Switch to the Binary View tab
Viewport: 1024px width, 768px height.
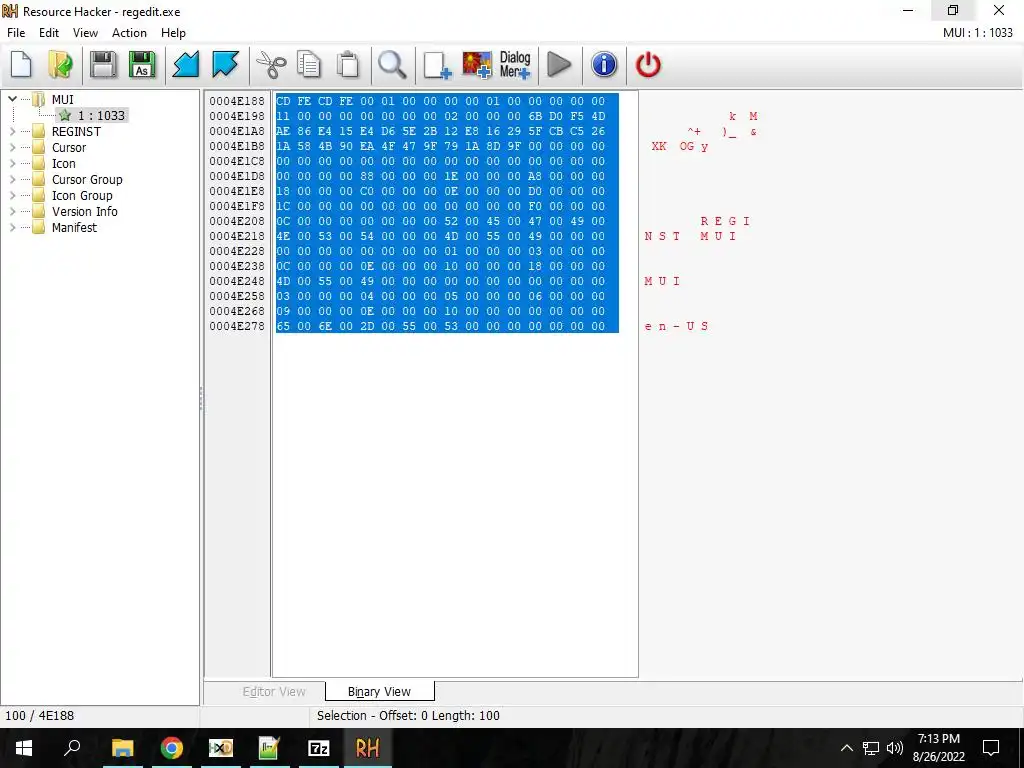click(x=379, y=692)
